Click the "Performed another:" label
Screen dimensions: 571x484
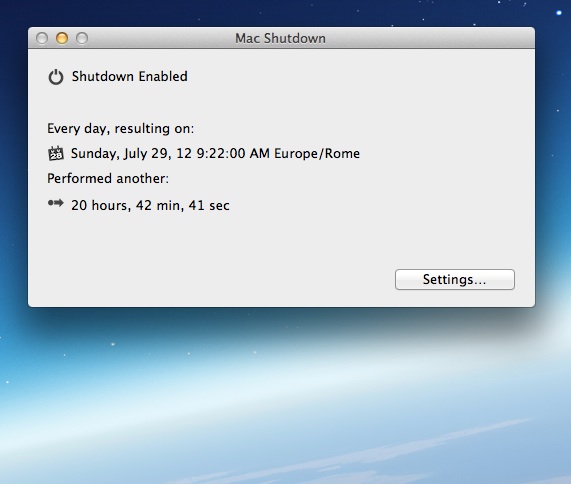point(108,178)
